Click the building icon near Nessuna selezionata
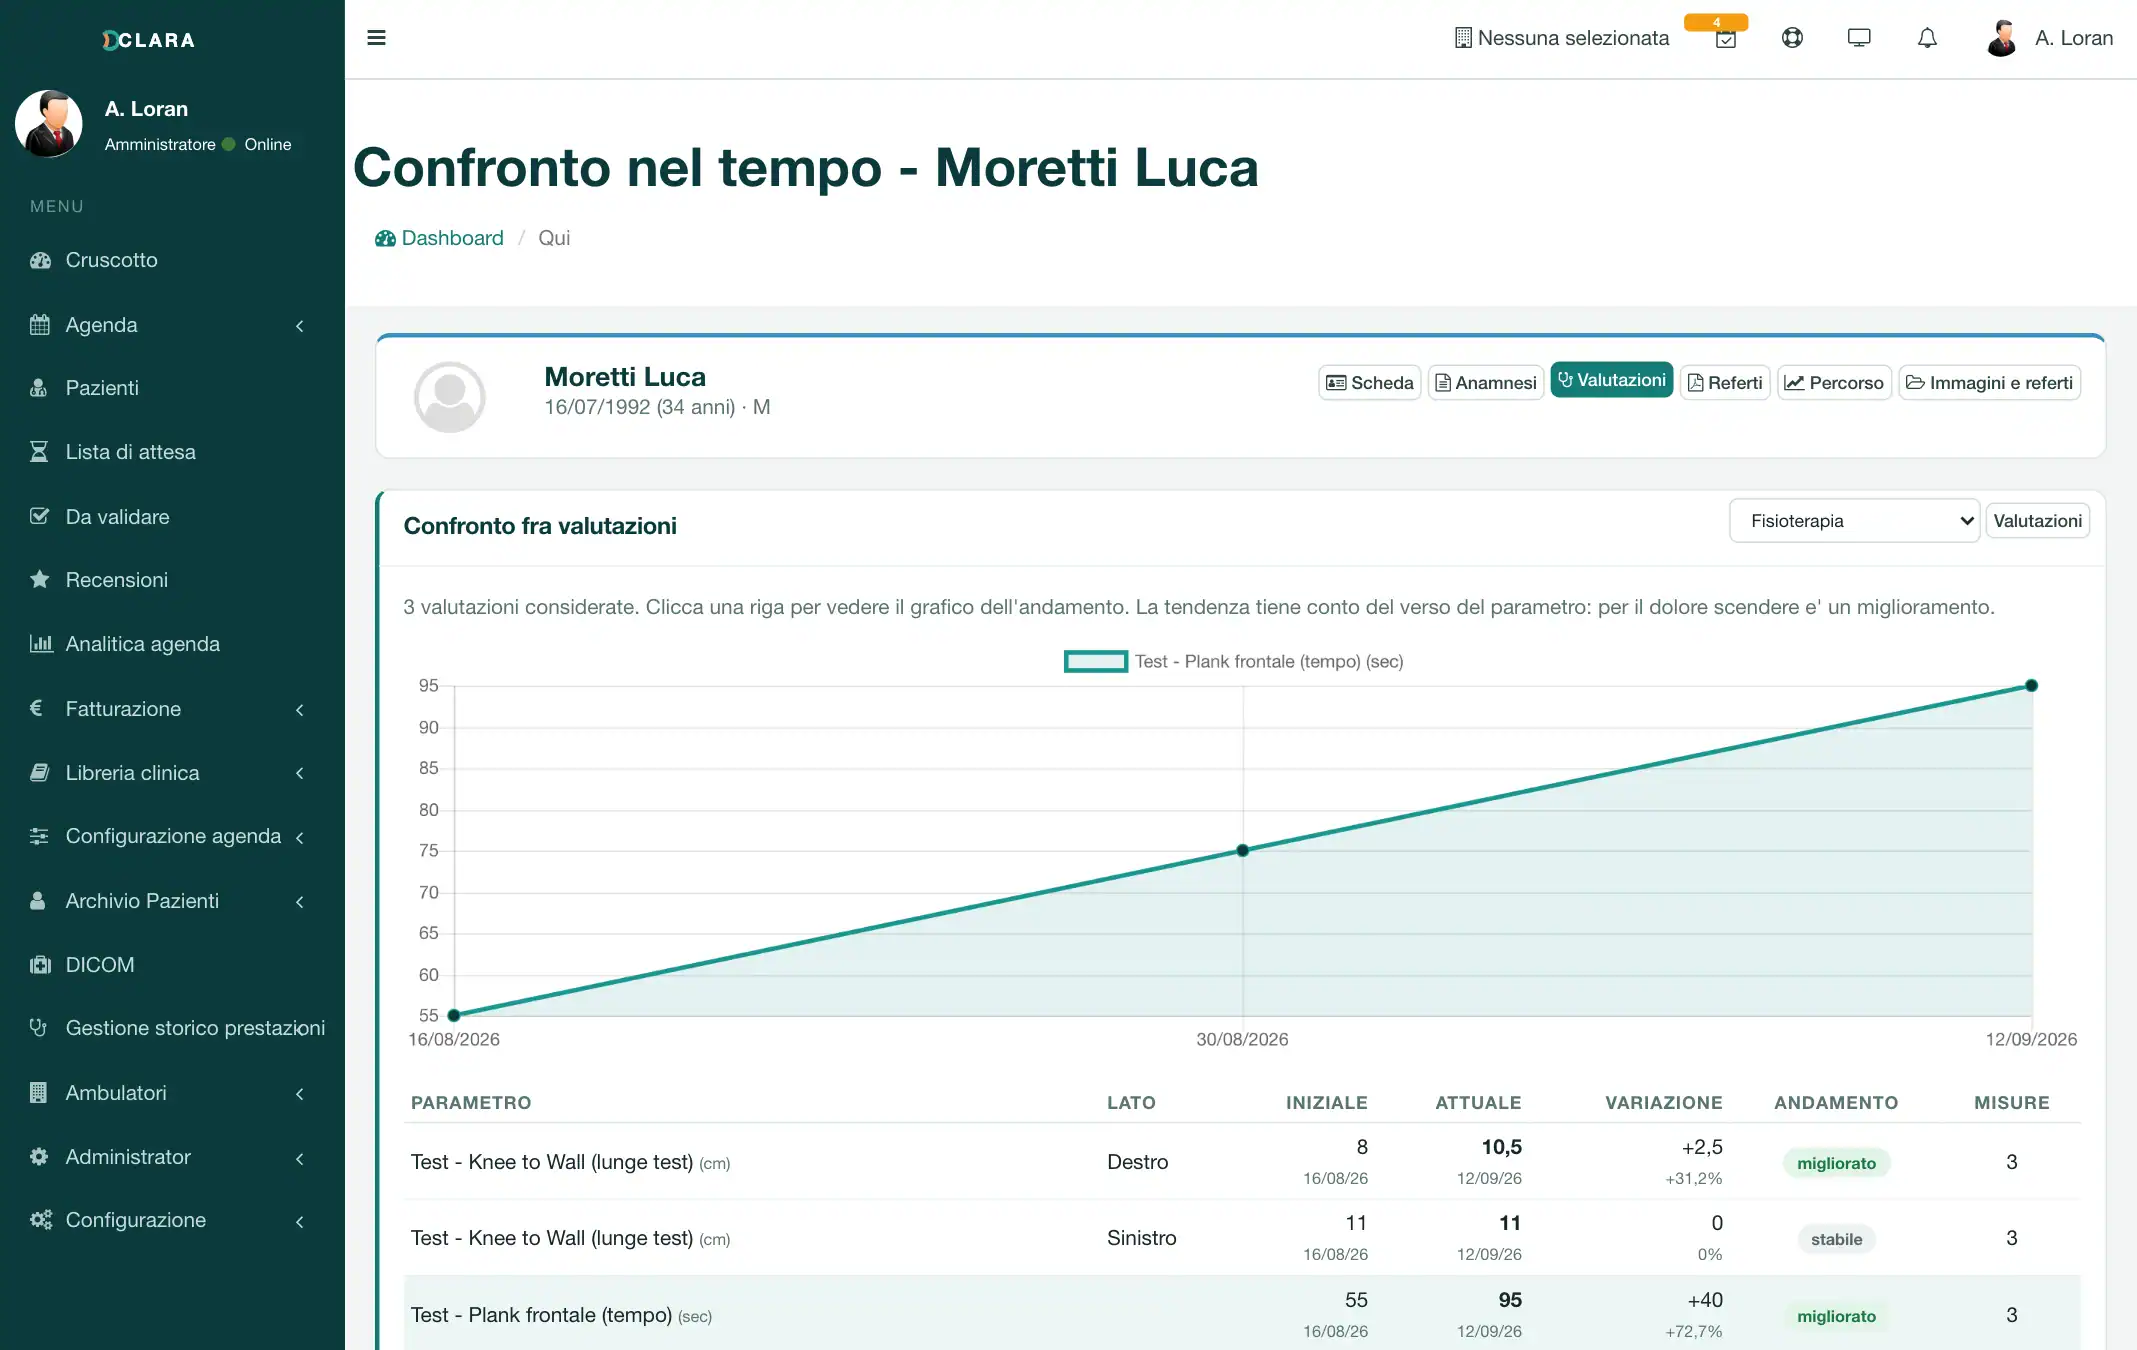 1463,38
